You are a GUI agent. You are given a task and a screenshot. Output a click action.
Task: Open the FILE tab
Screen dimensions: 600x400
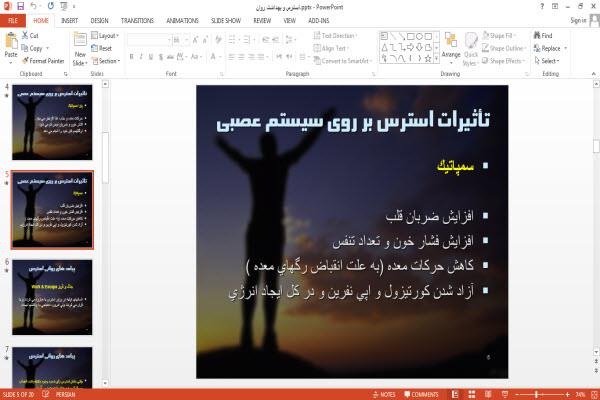[x=13, y=21]
